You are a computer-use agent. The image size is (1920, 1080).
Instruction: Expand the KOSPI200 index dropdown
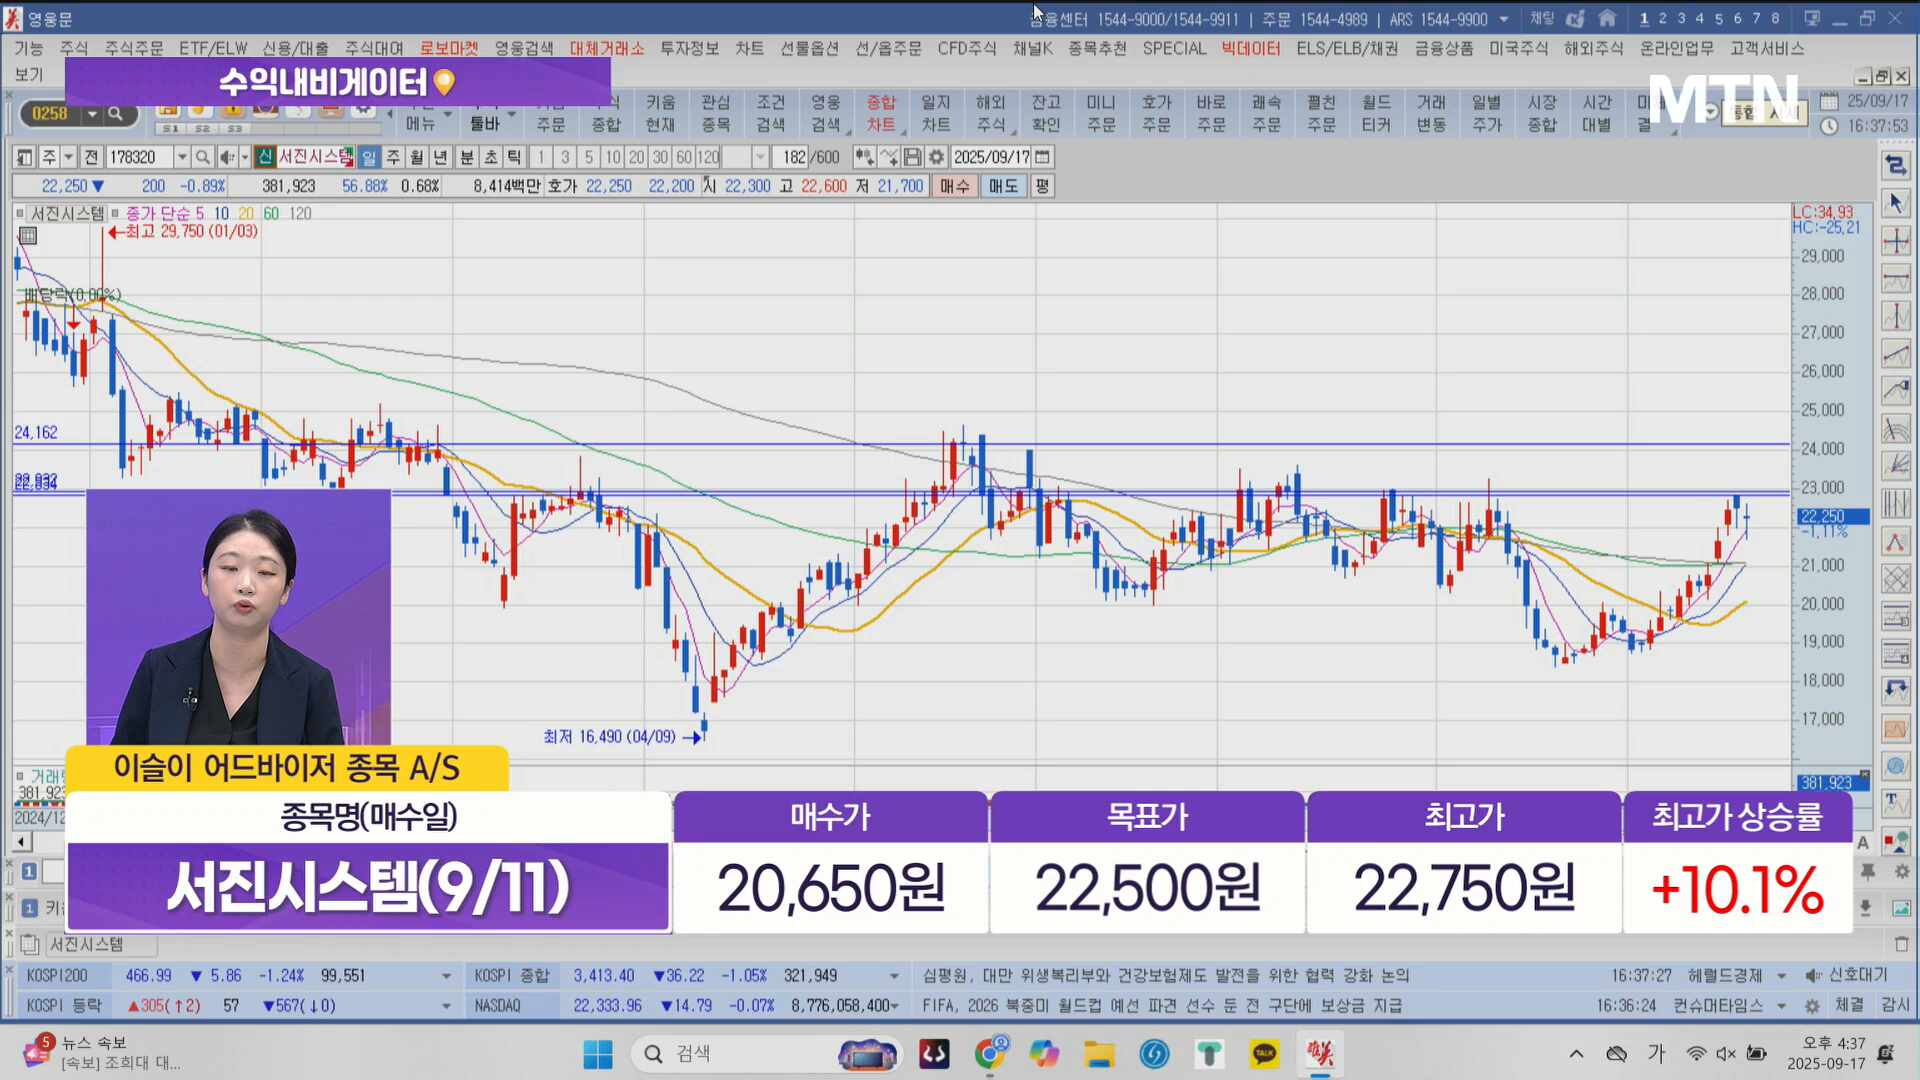pyautogui.click(x=445, y=976)
